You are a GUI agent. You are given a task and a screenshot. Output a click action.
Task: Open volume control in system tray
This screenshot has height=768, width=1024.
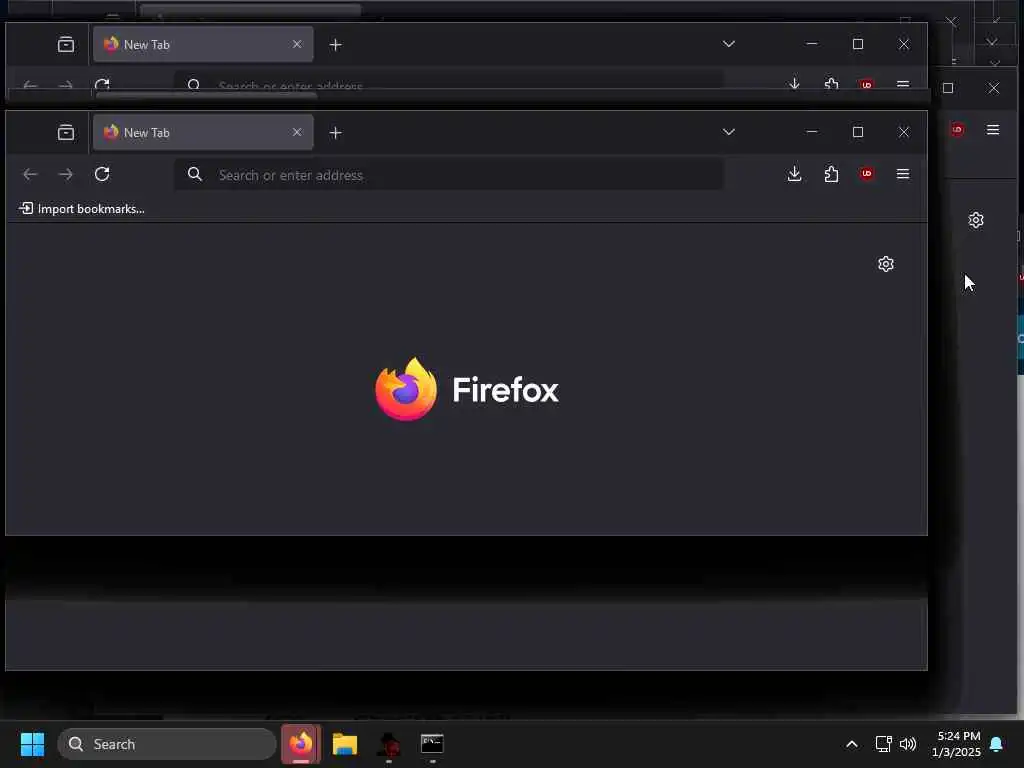click(908, 744)
